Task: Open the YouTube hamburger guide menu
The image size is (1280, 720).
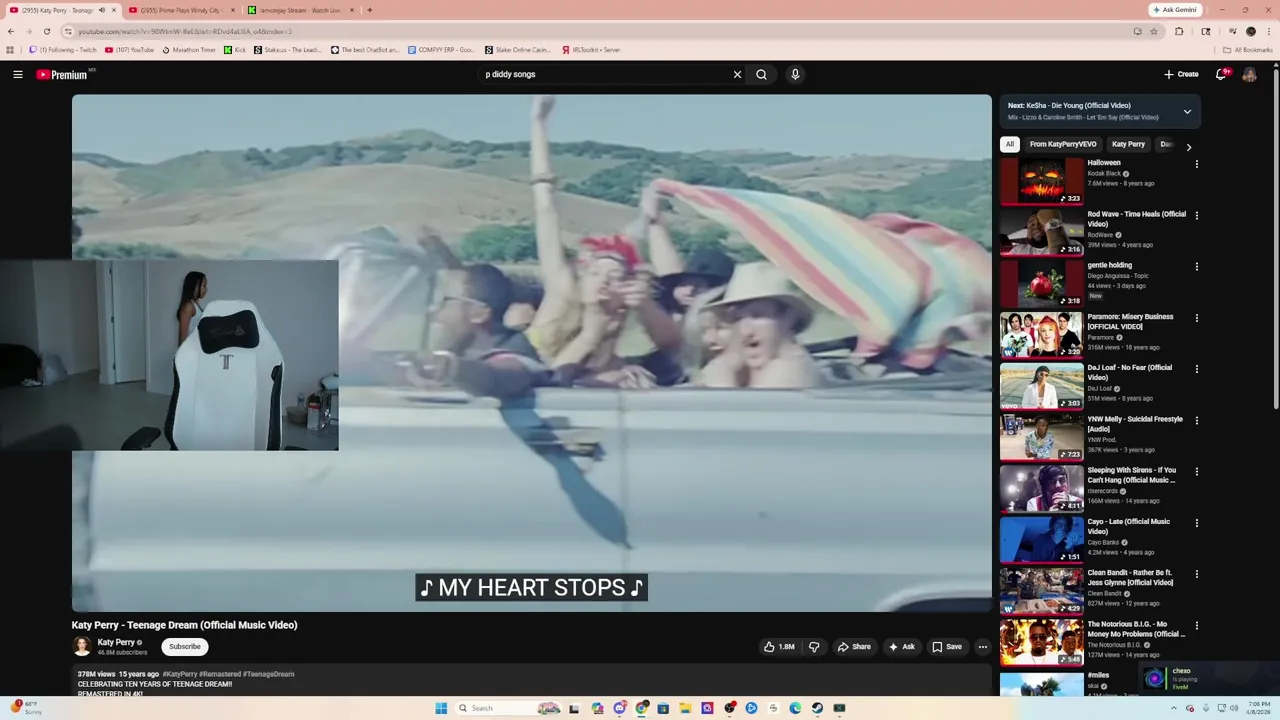Action: point(17,74)
